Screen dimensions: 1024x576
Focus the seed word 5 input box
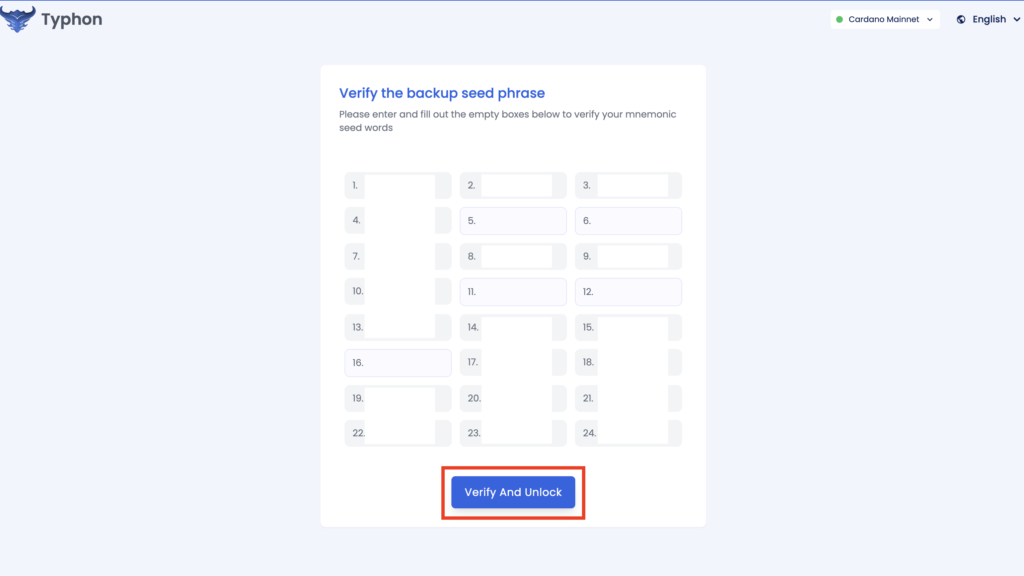point(513,221)
